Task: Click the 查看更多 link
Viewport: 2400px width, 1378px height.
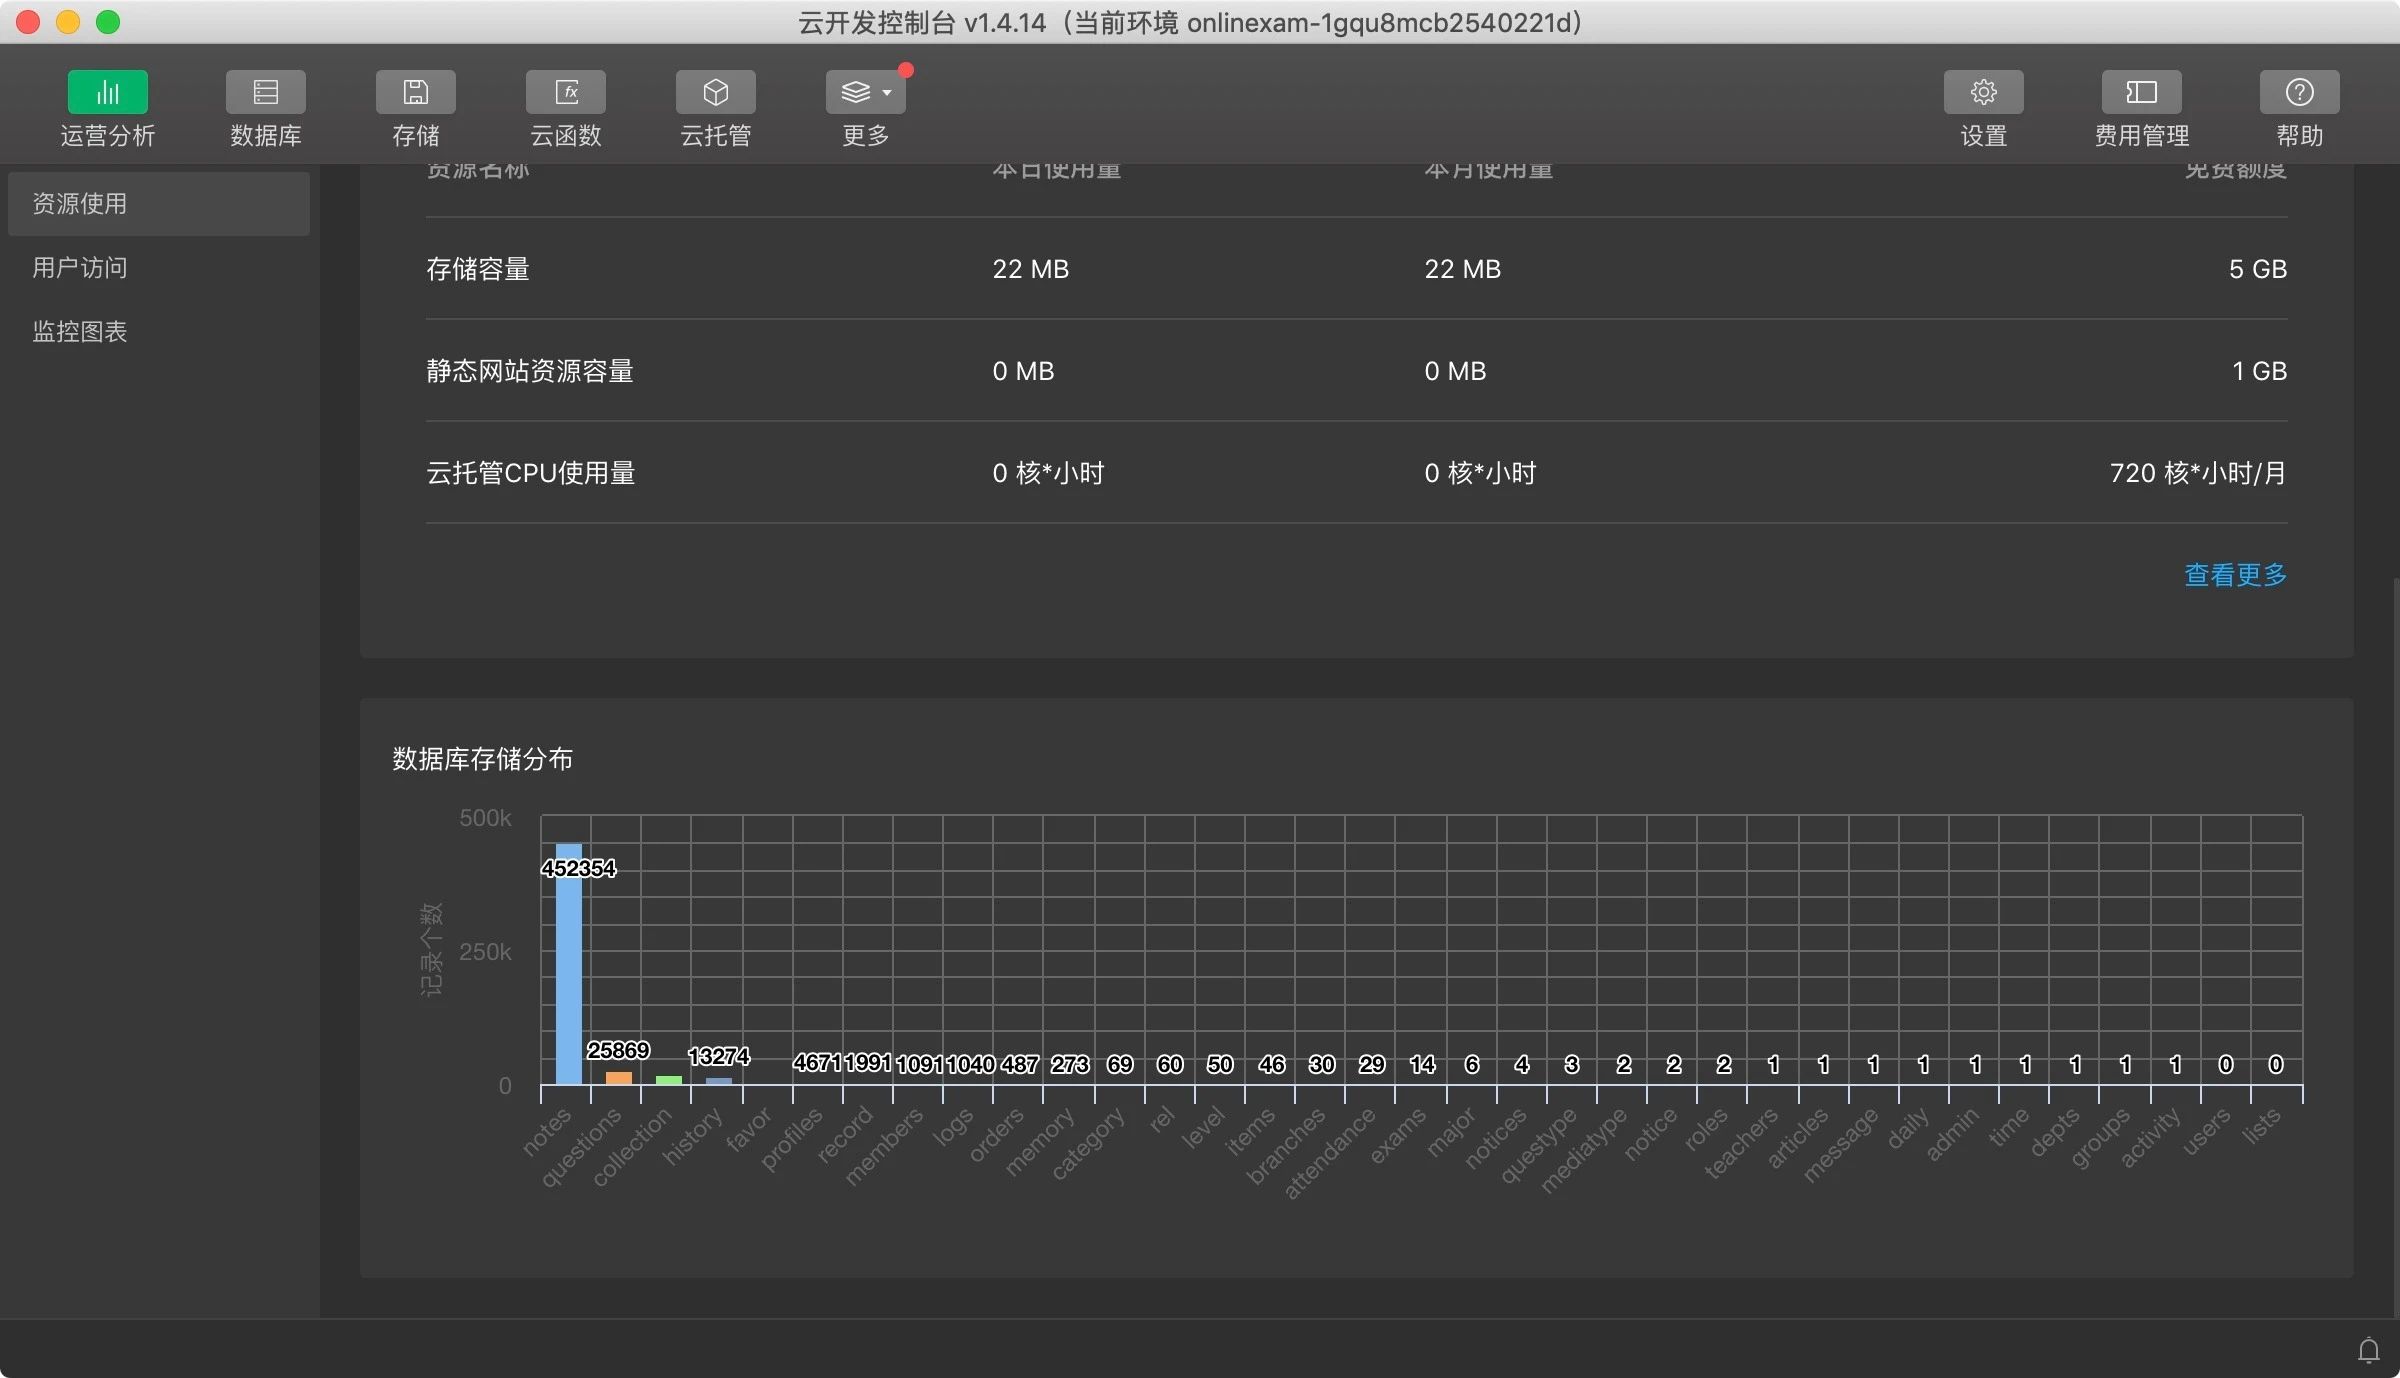Action: click(x=2235, y=575)
